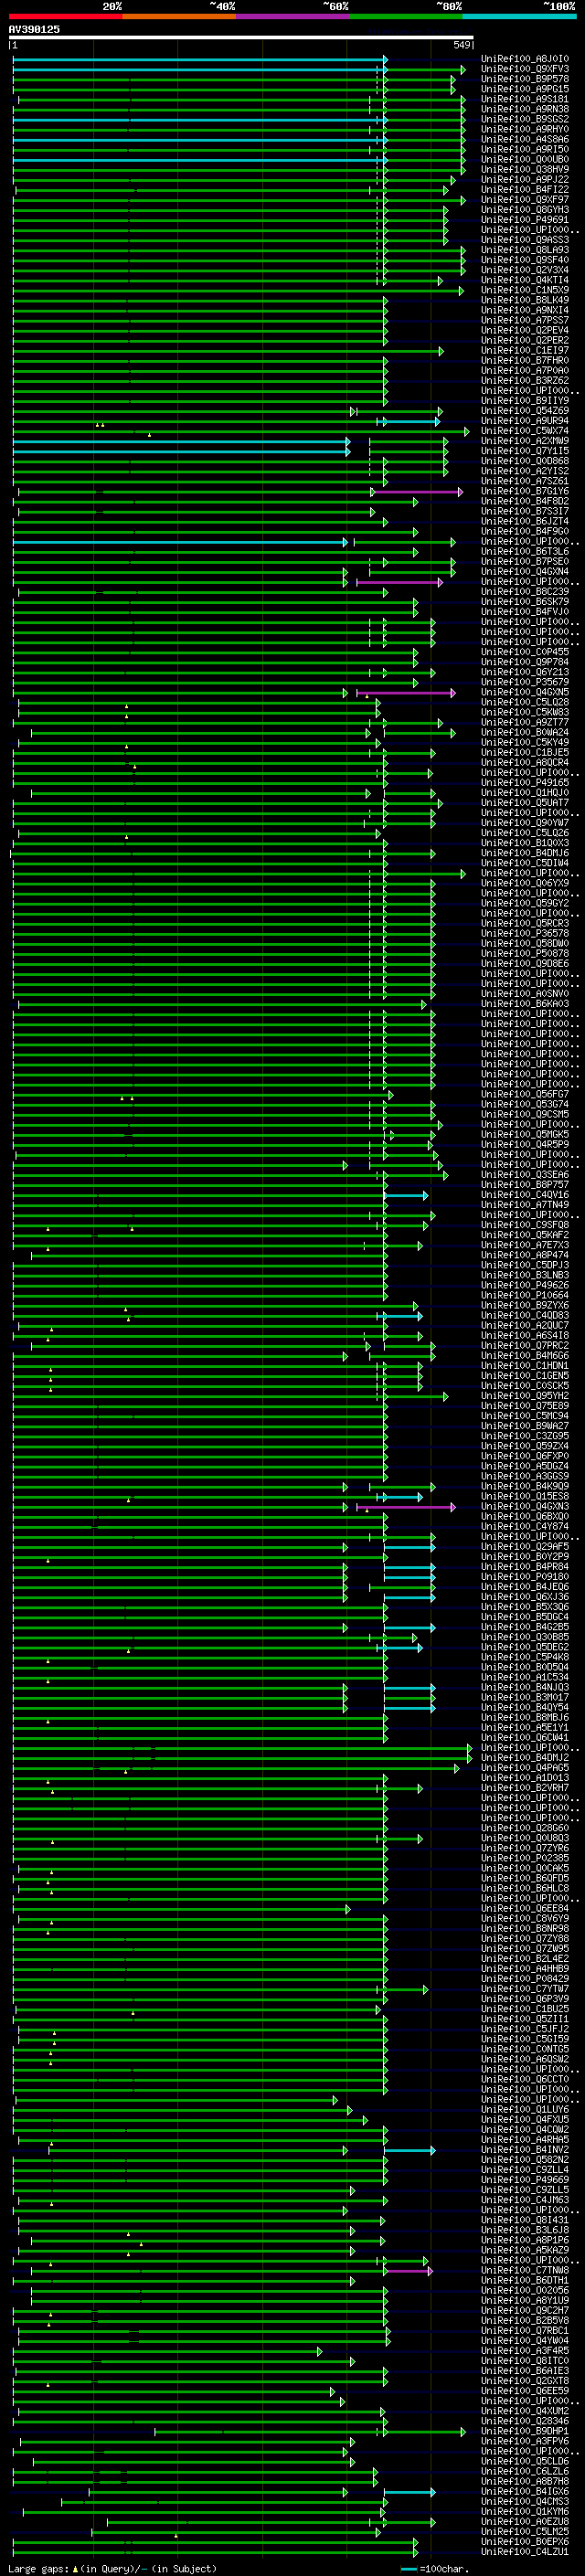
Task: Go to the UniRef100_C0P455 hit
Action: click(x=525, y=652)
